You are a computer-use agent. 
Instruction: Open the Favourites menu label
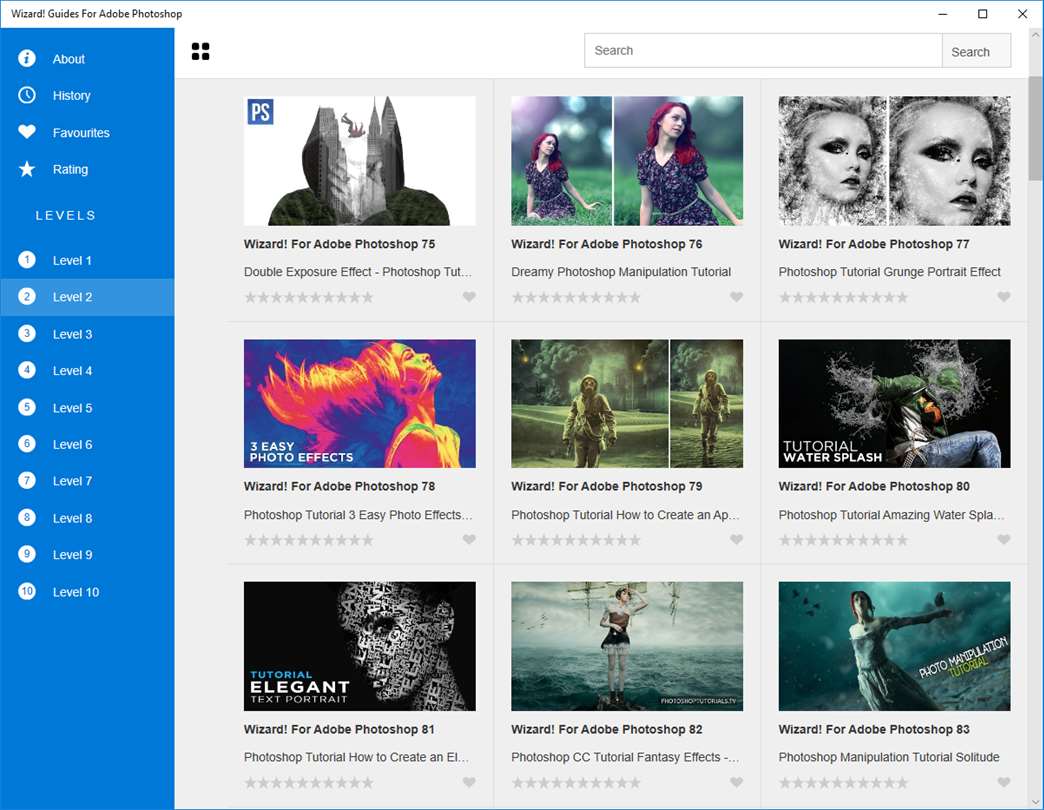81,132
